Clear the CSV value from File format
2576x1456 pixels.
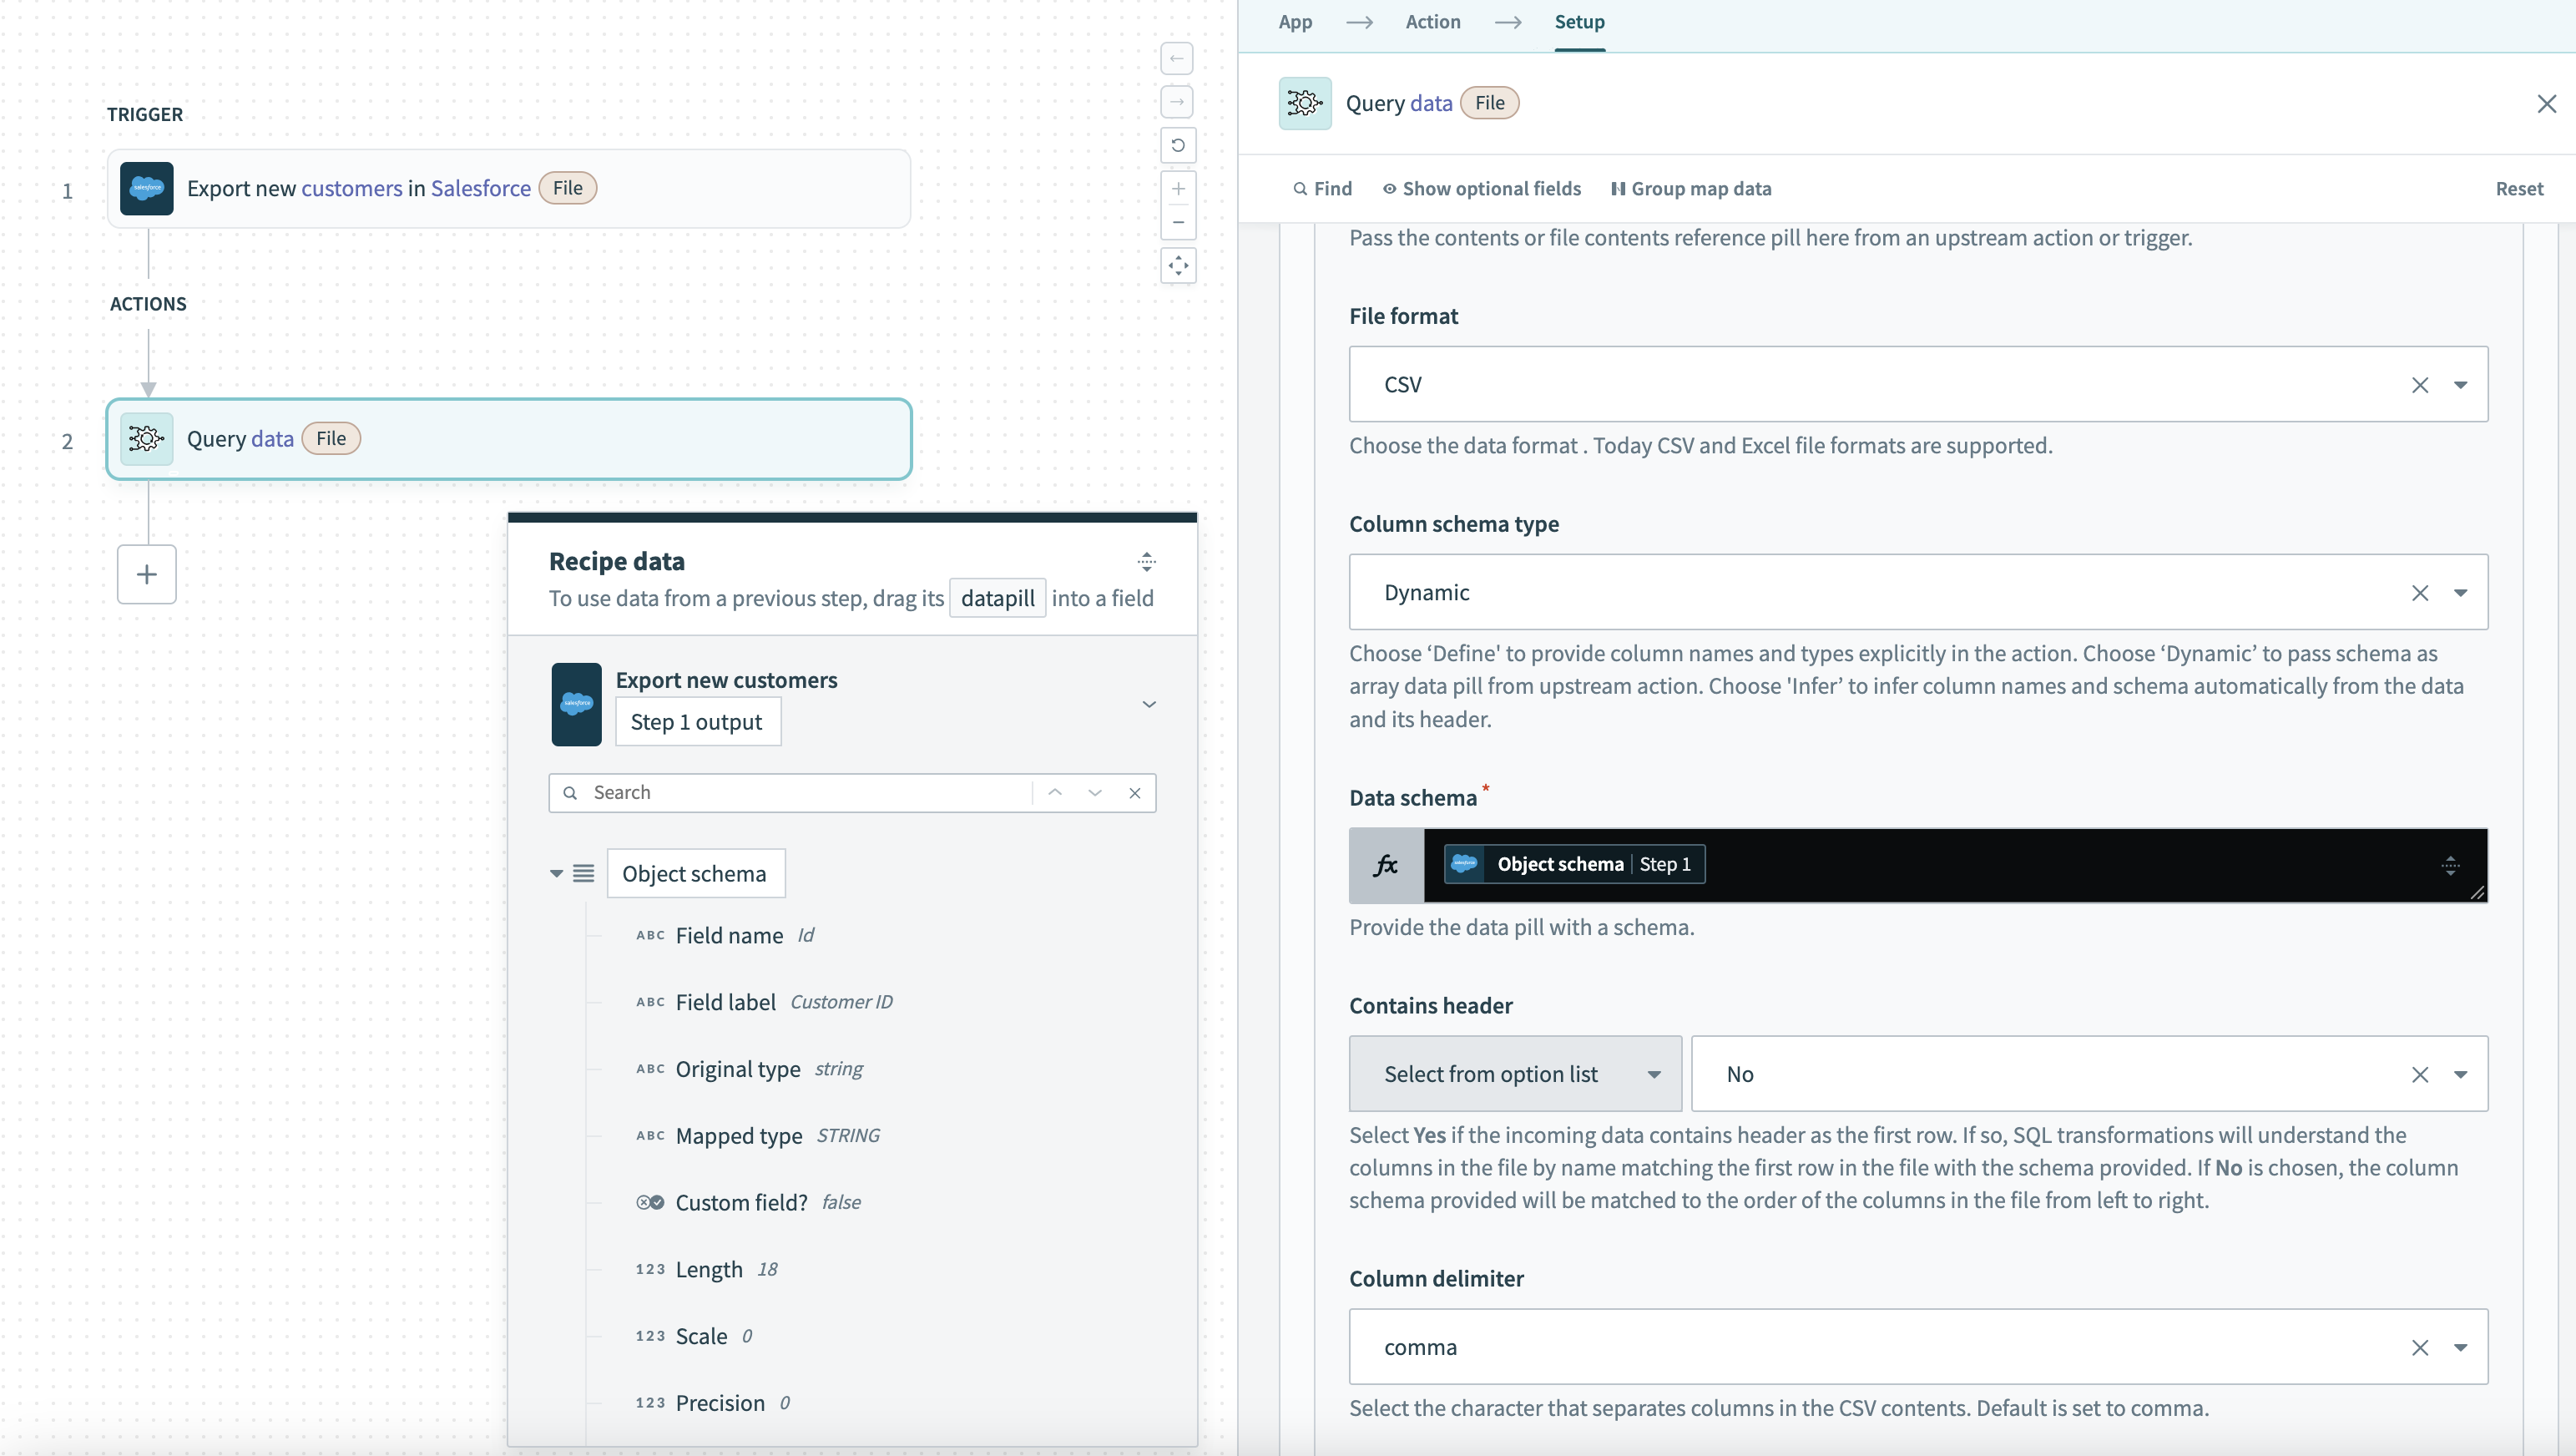pyautogui.click(x=2421, y=384)
